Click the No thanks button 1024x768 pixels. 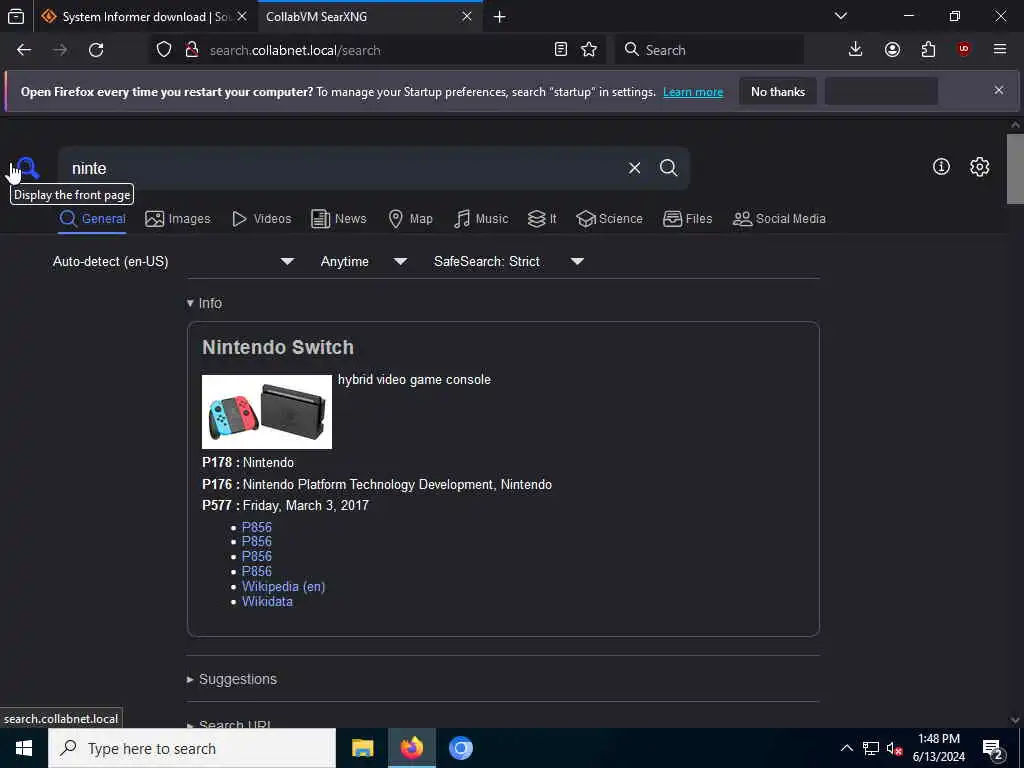(x=778, y=92)
